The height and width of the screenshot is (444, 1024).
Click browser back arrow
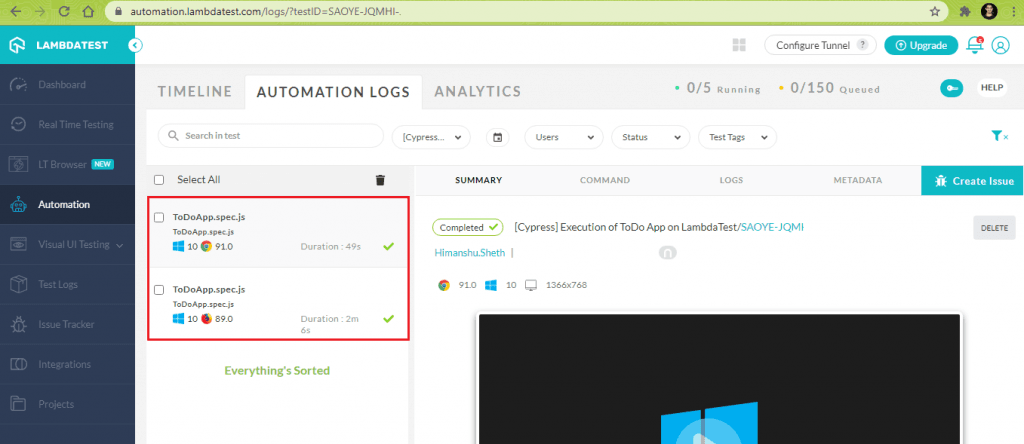pos(16,12)
